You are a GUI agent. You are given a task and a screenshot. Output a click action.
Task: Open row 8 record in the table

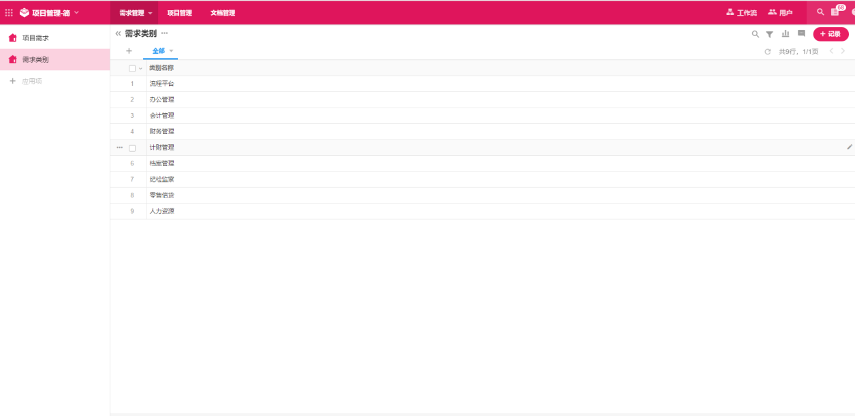coord(483,195)
